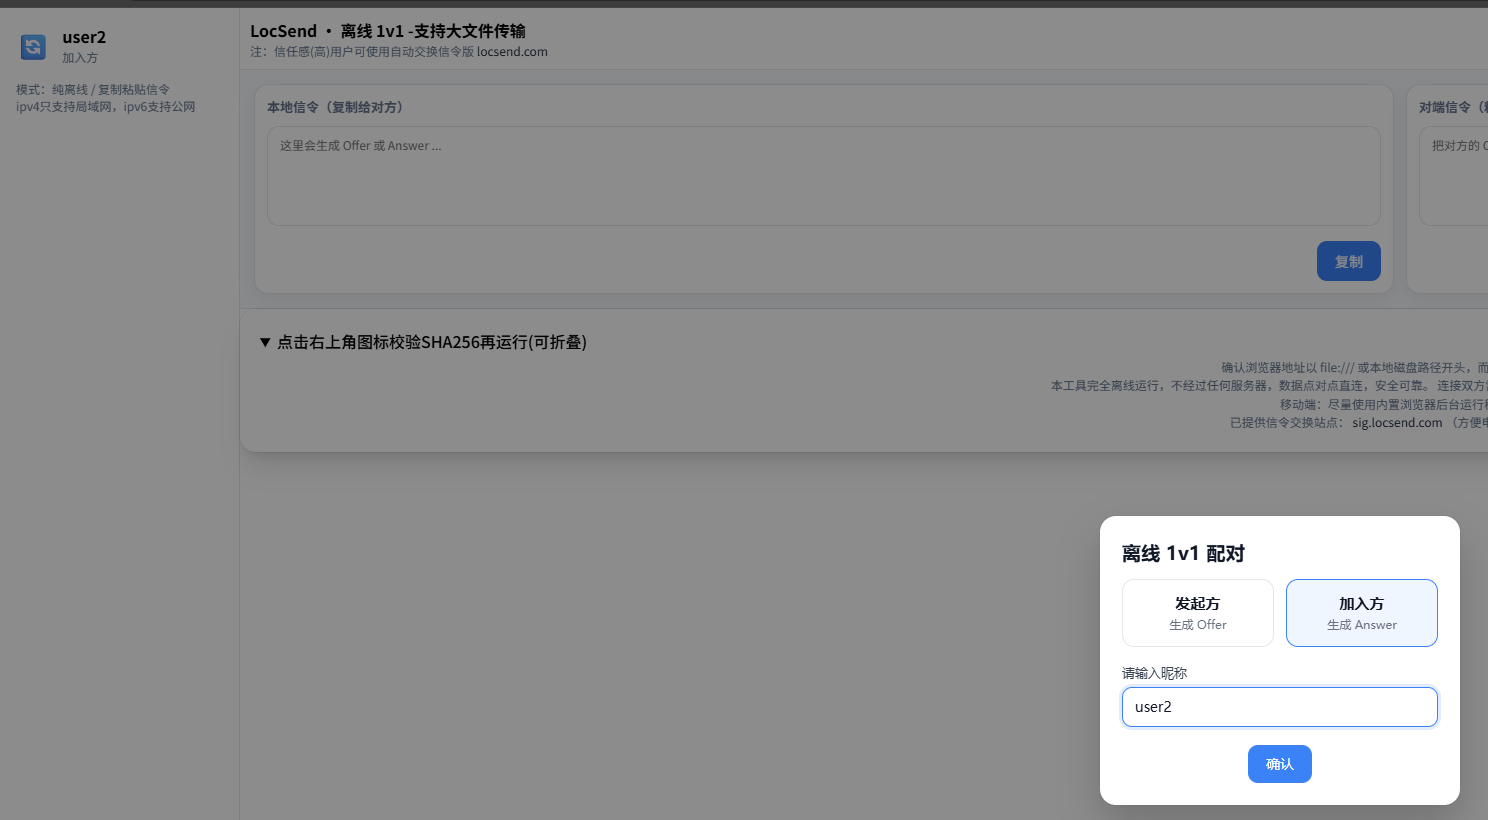The height and width of the screenshot is (820, 1488).
Task: Click the 离线 1v1 配对 dialog heading
Action: point(1183,554)
